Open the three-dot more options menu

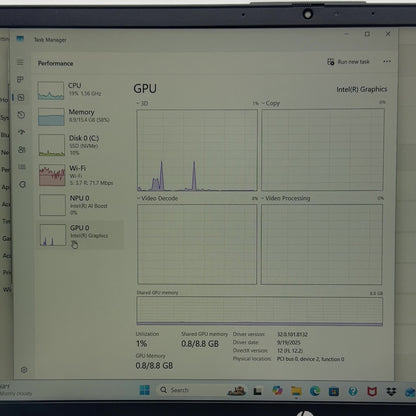pyautogui.click(x=387, y=61)
